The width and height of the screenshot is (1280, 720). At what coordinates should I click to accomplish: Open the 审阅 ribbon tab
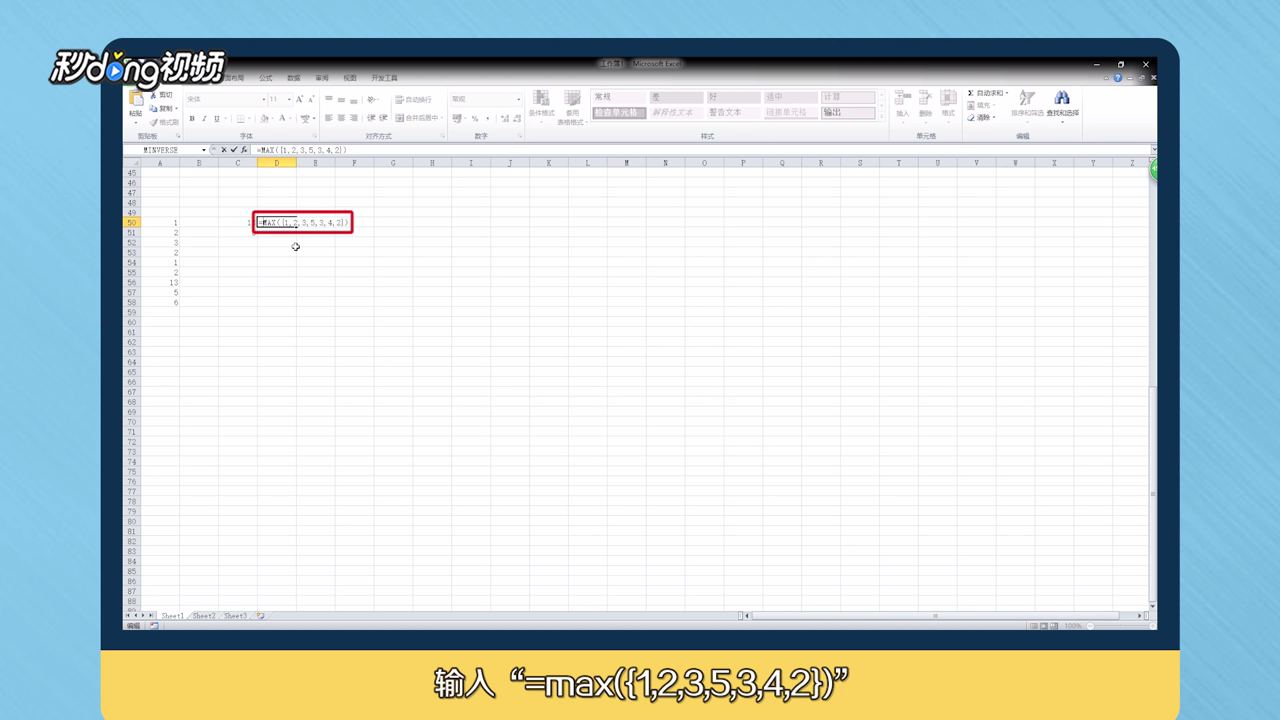pos(321,77)
